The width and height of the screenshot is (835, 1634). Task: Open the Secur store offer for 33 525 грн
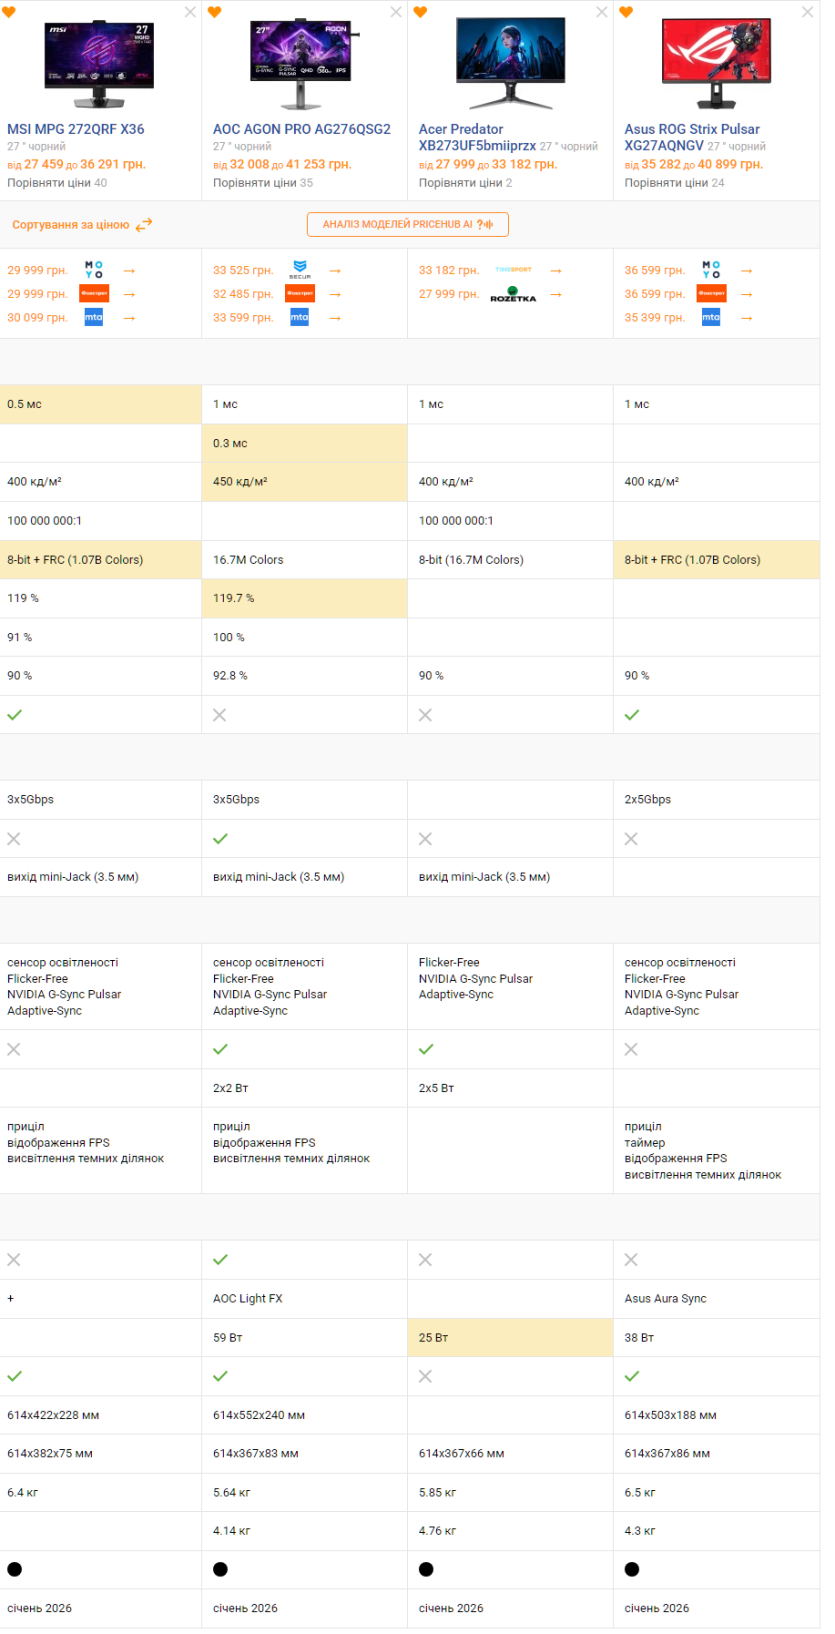pyautogui.click(x=300, y=270)
